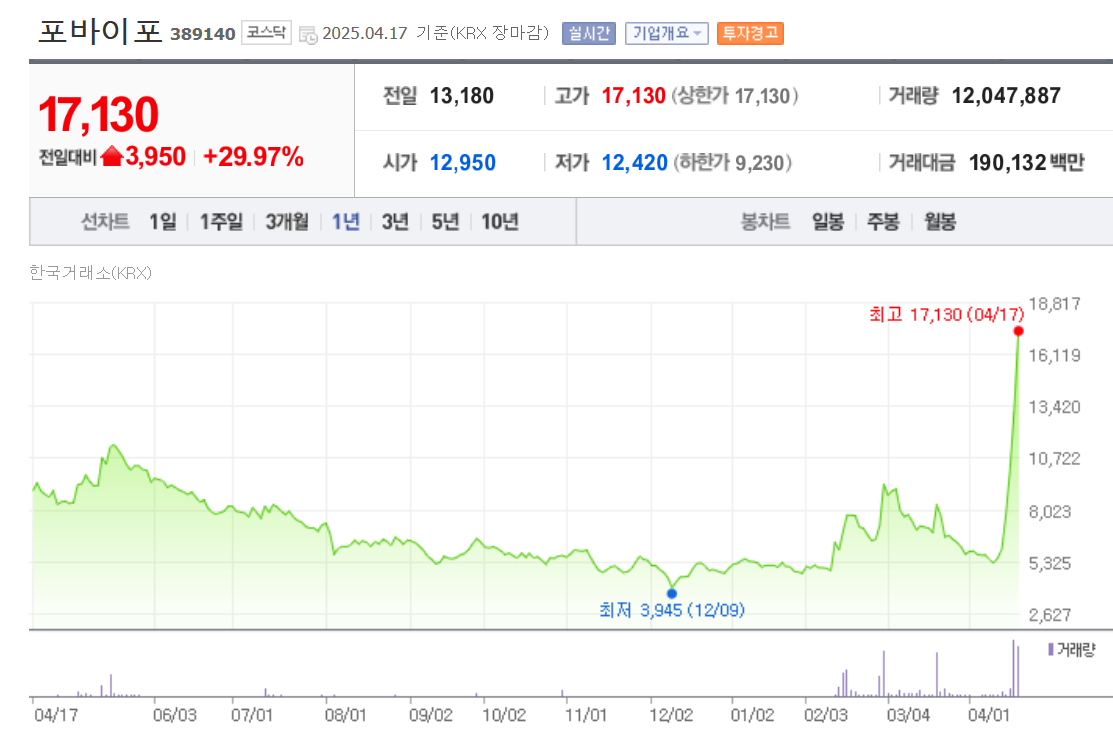Click the 저가 value 12,420
The image size is (1113, 746).
click(x=635, y=163)
